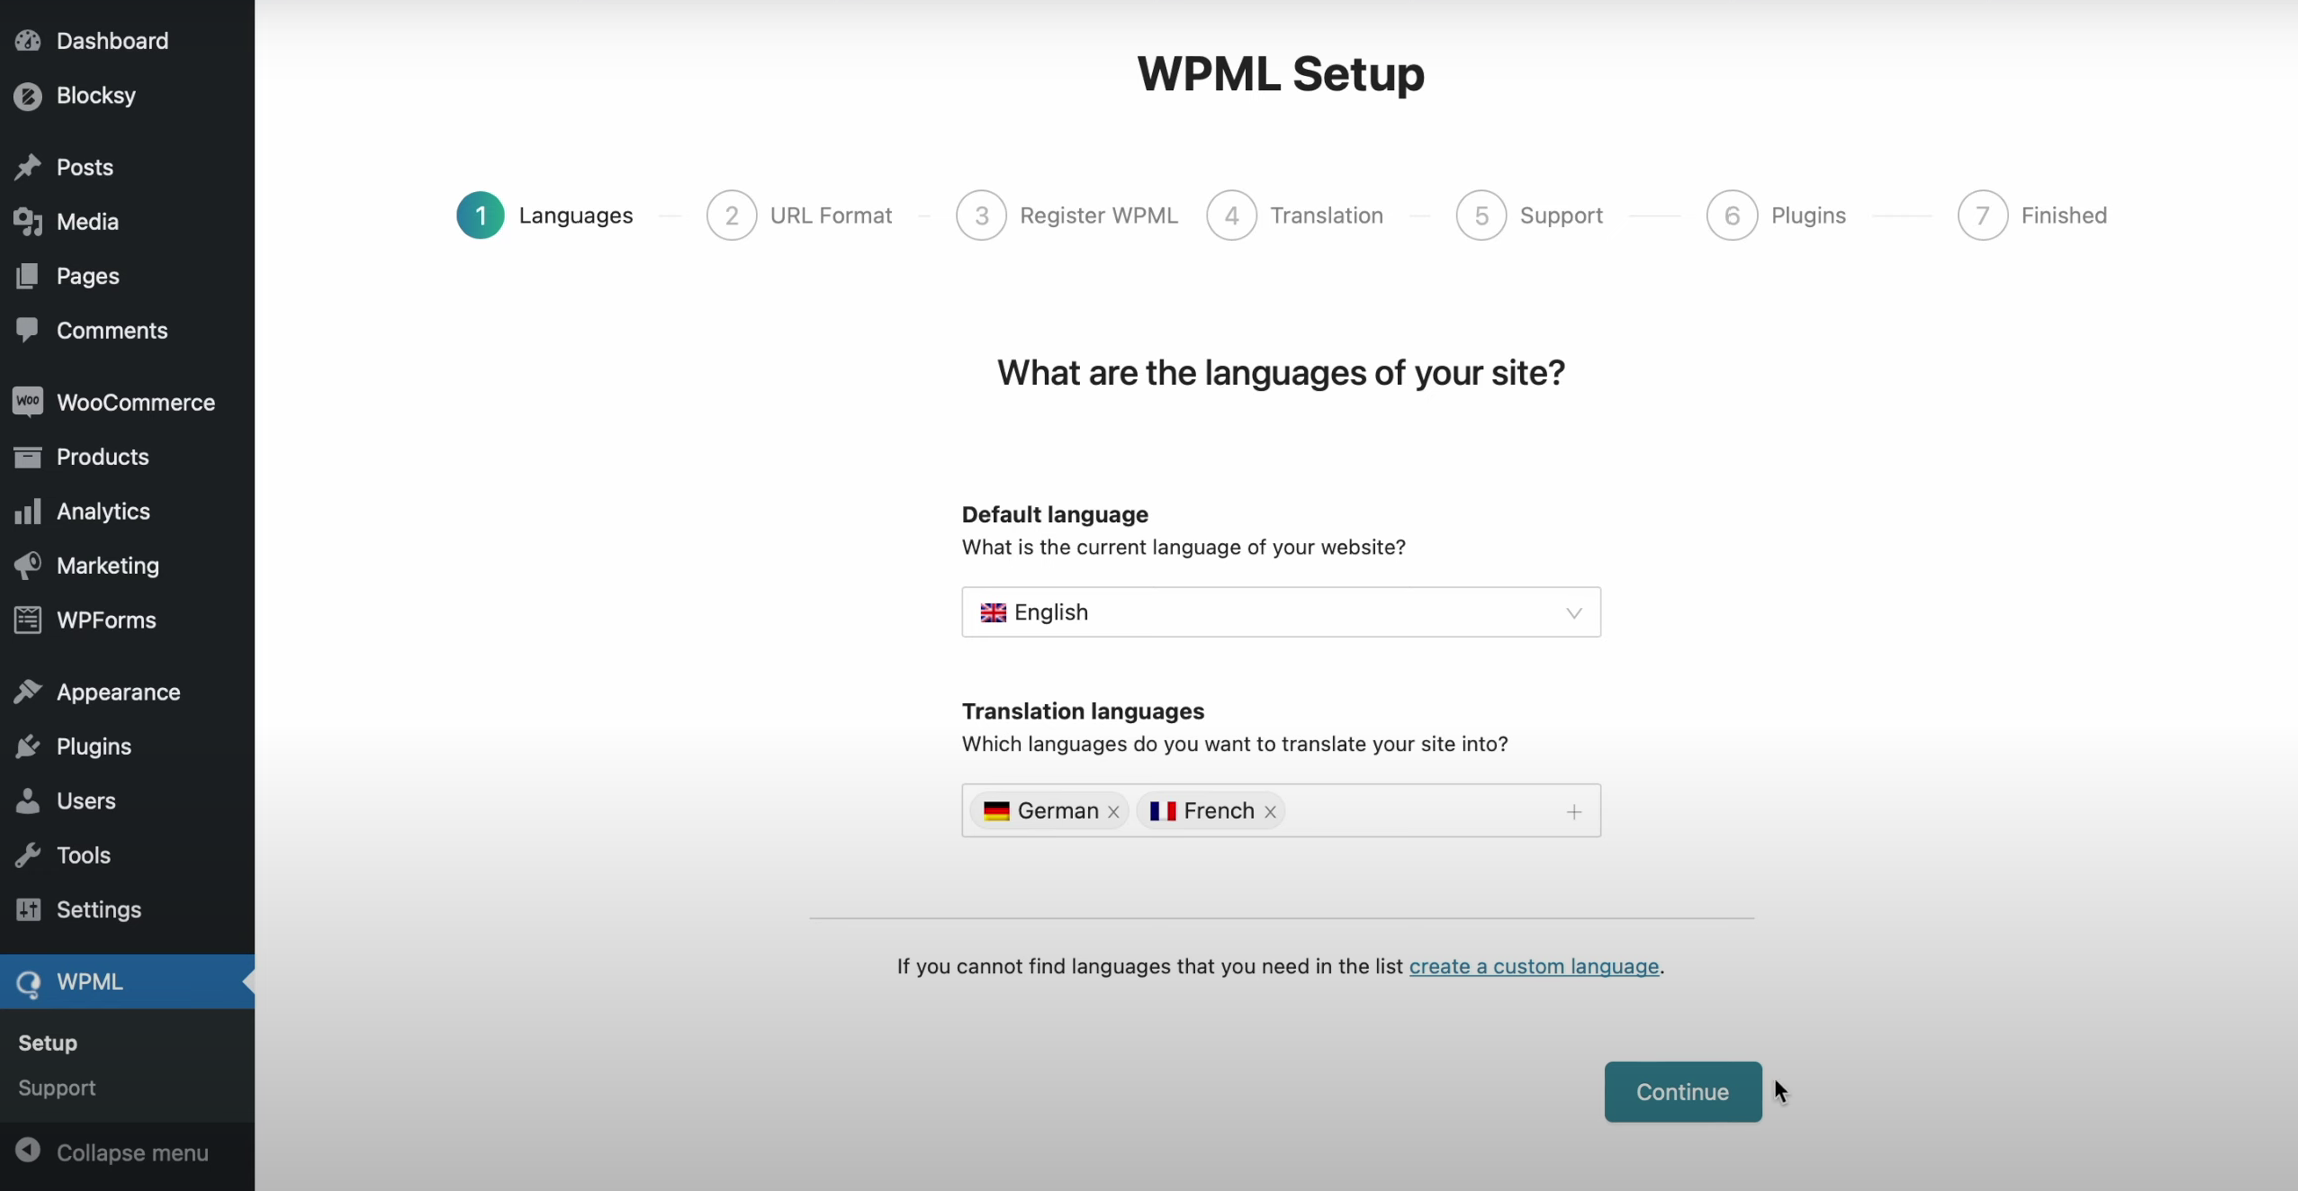2298x1191 pixels.
Task: Open the WooCommerce menu
Action: (135, 402)
